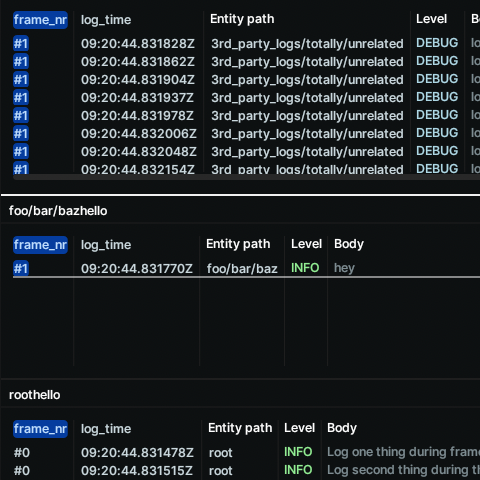The width and height of the screenshot is (480, 480).
Task: Select #1 frame link at 09:20:44.831904Z
Action: tap(21, 80)
